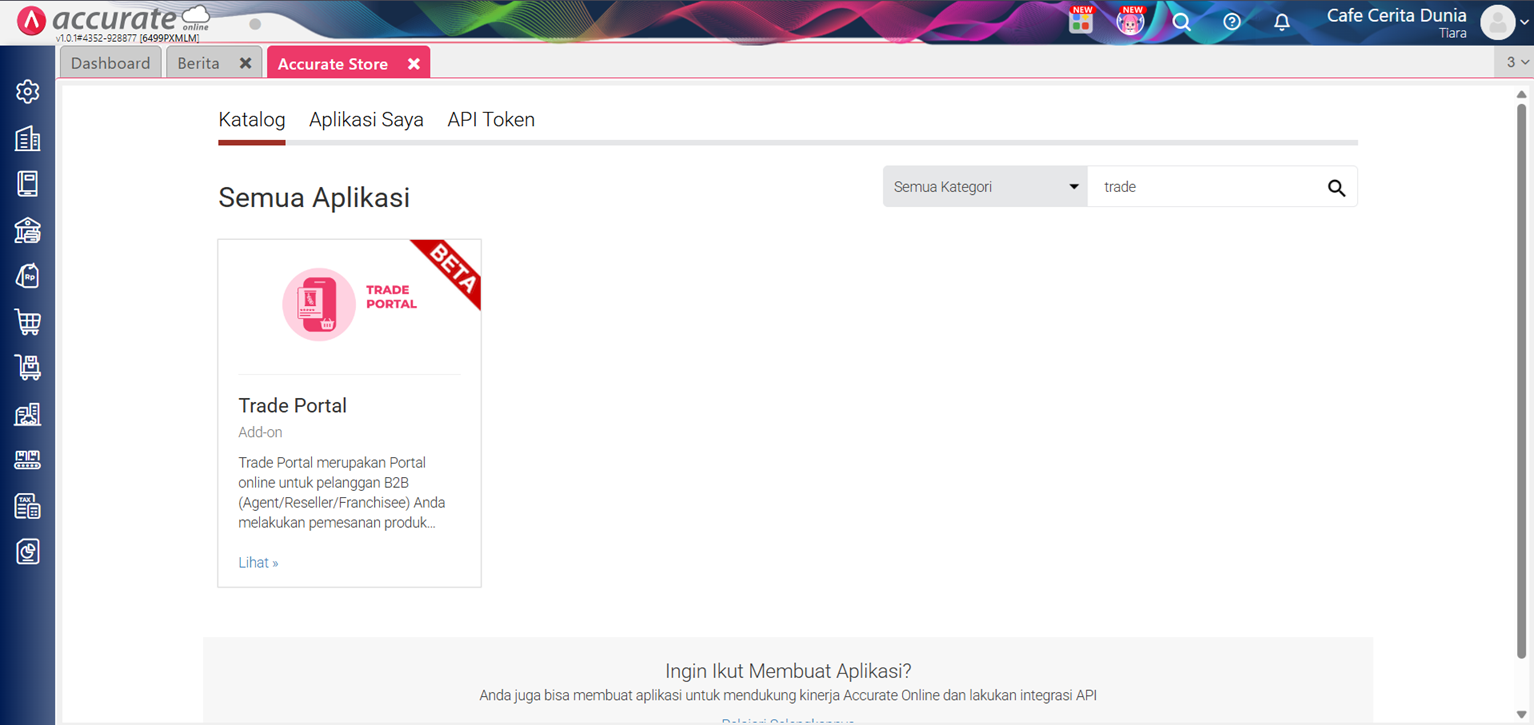The width and height of the screenshot is (1534, 725).
Task: Open the Tax calculator icon
Action: coord(28,506)
